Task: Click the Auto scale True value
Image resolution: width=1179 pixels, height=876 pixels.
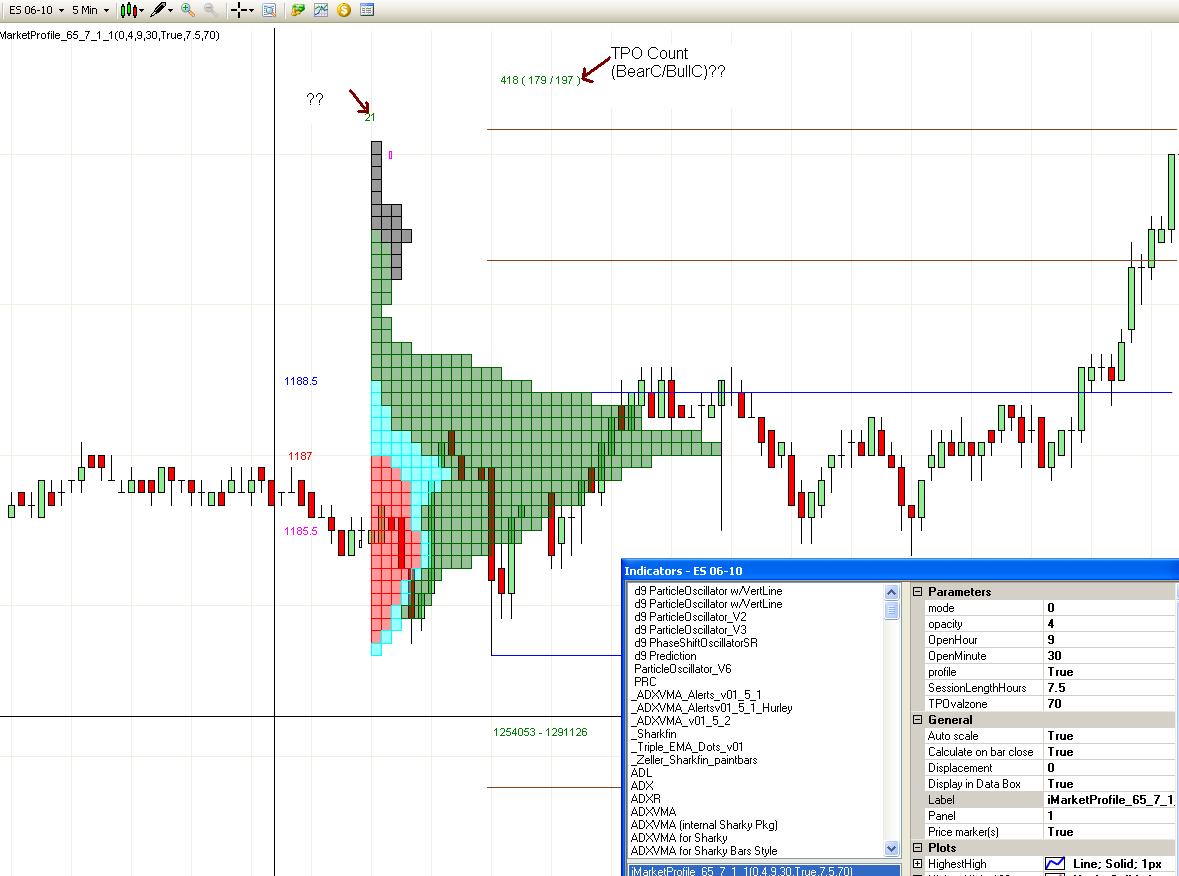Action: (1109, 735)
